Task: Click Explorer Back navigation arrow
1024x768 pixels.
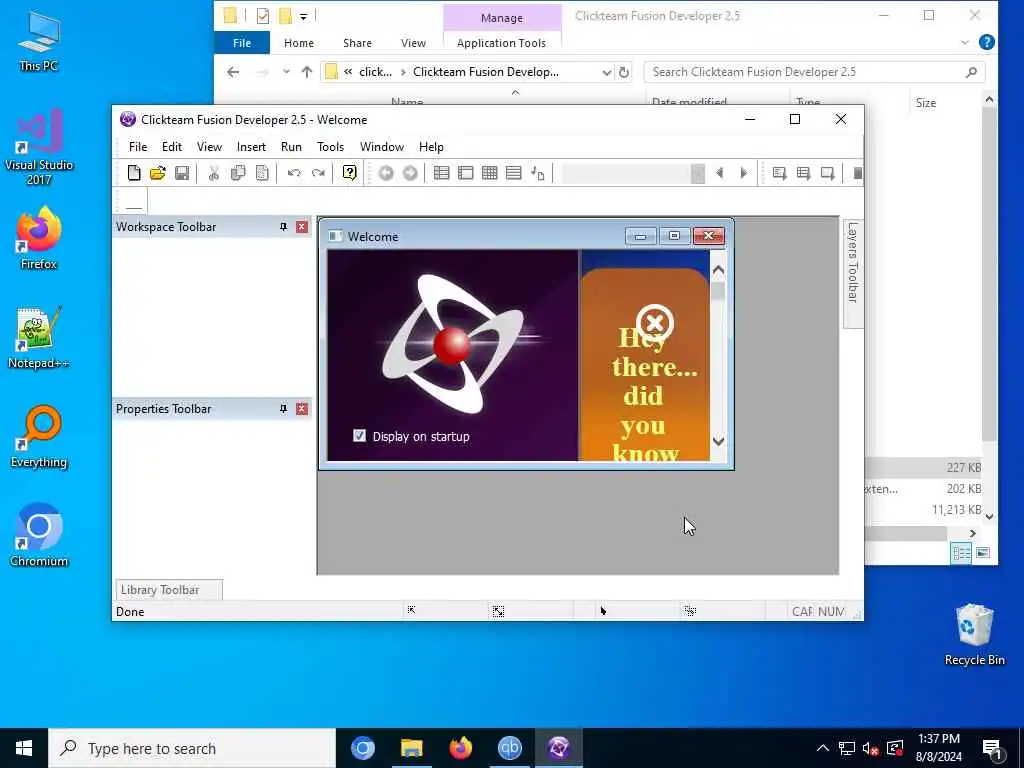Action: 233,72
